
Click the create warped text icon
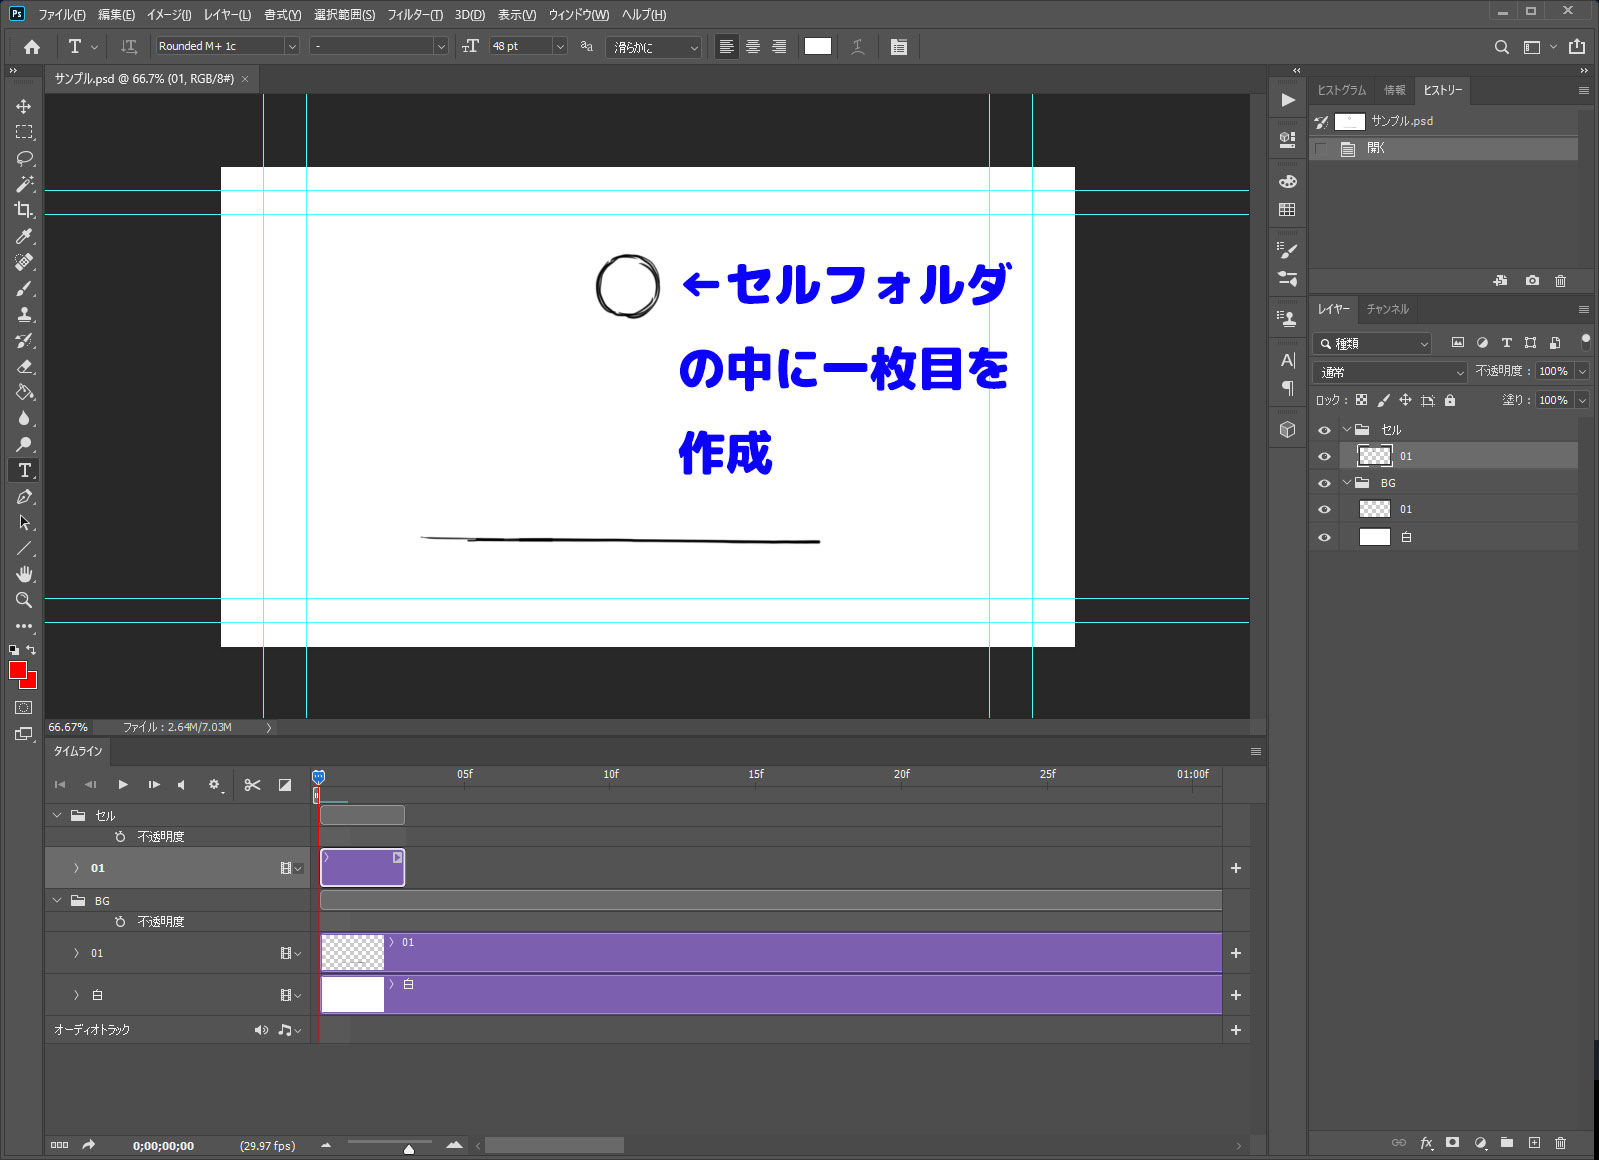click(858, 47)
